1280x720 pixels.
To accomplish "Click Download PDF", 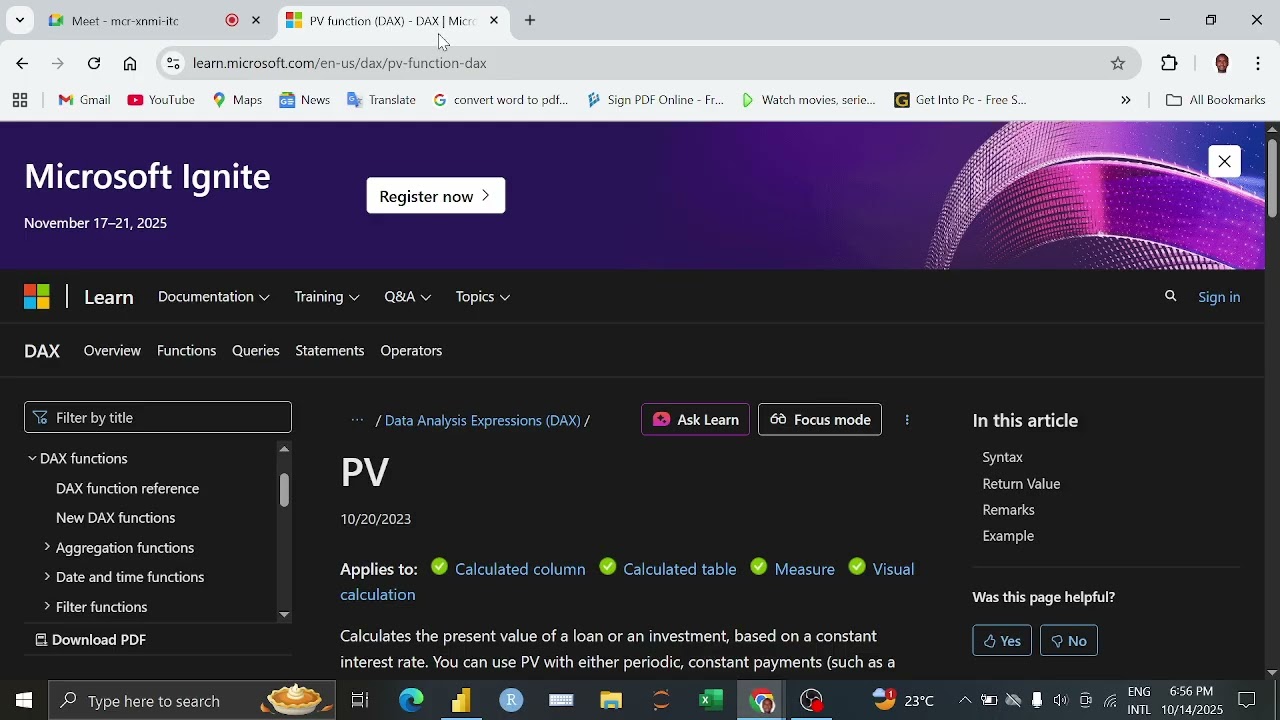I will click(x=91, y=640).
